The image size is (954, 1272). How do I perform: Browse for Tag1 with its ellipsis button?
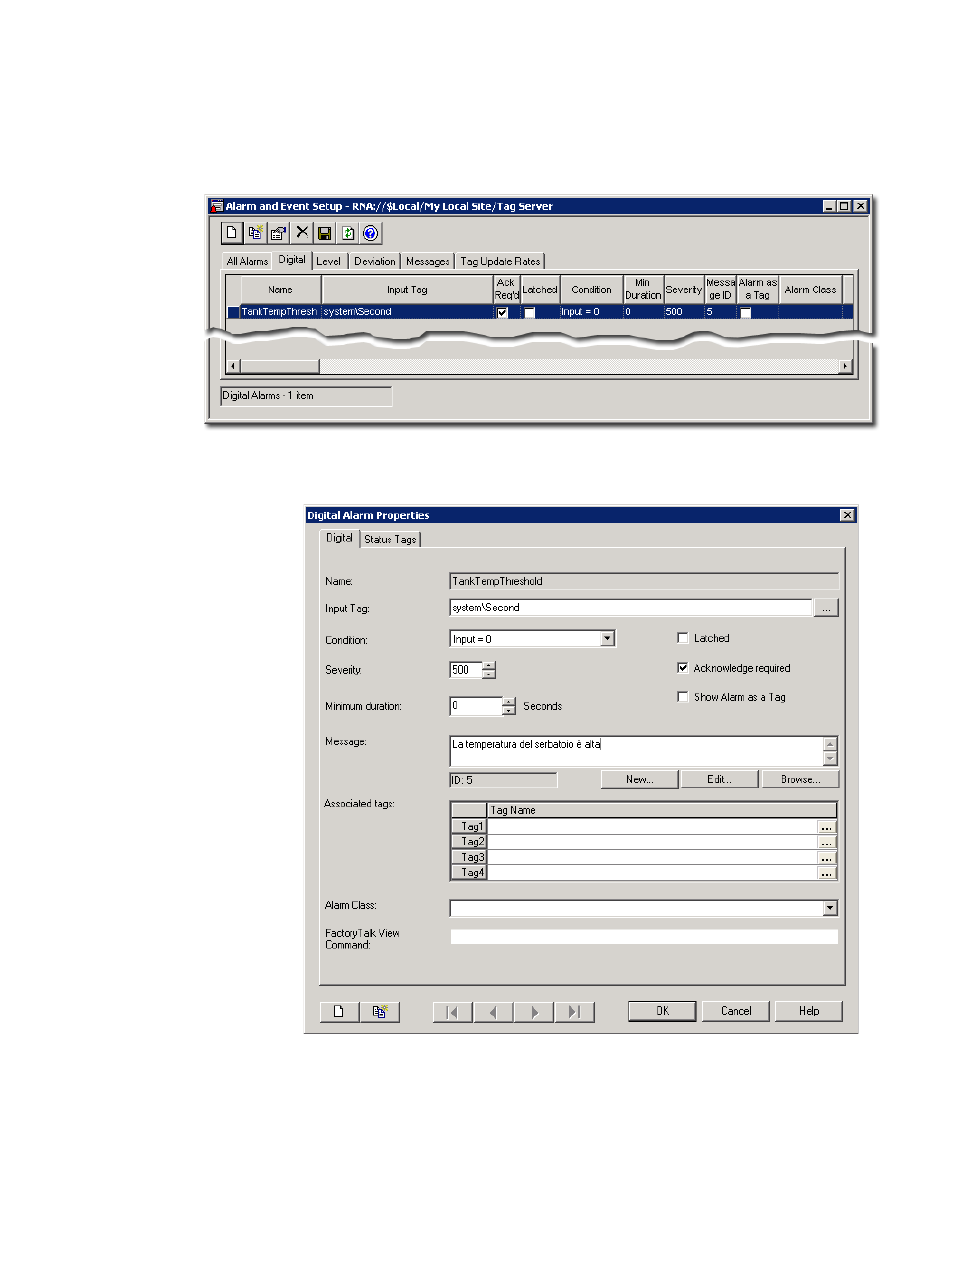(826, 827)
